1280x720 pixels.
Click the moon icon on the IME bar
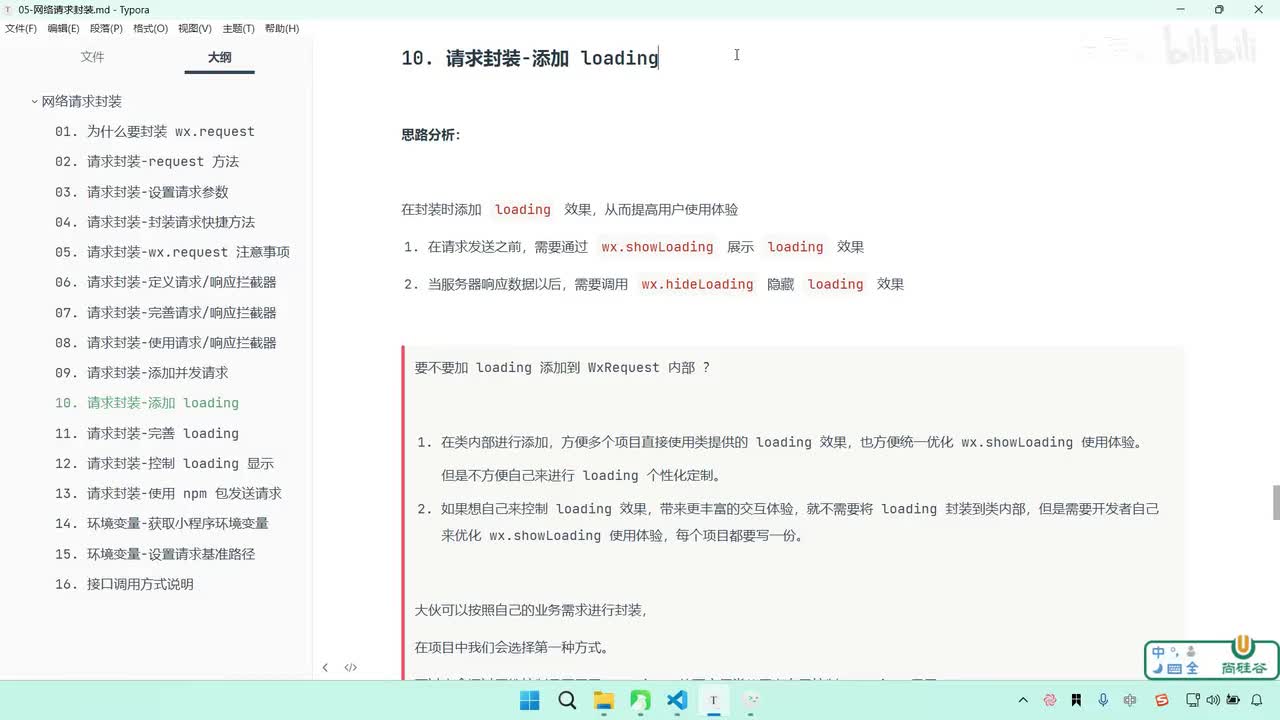point(1158,669)
